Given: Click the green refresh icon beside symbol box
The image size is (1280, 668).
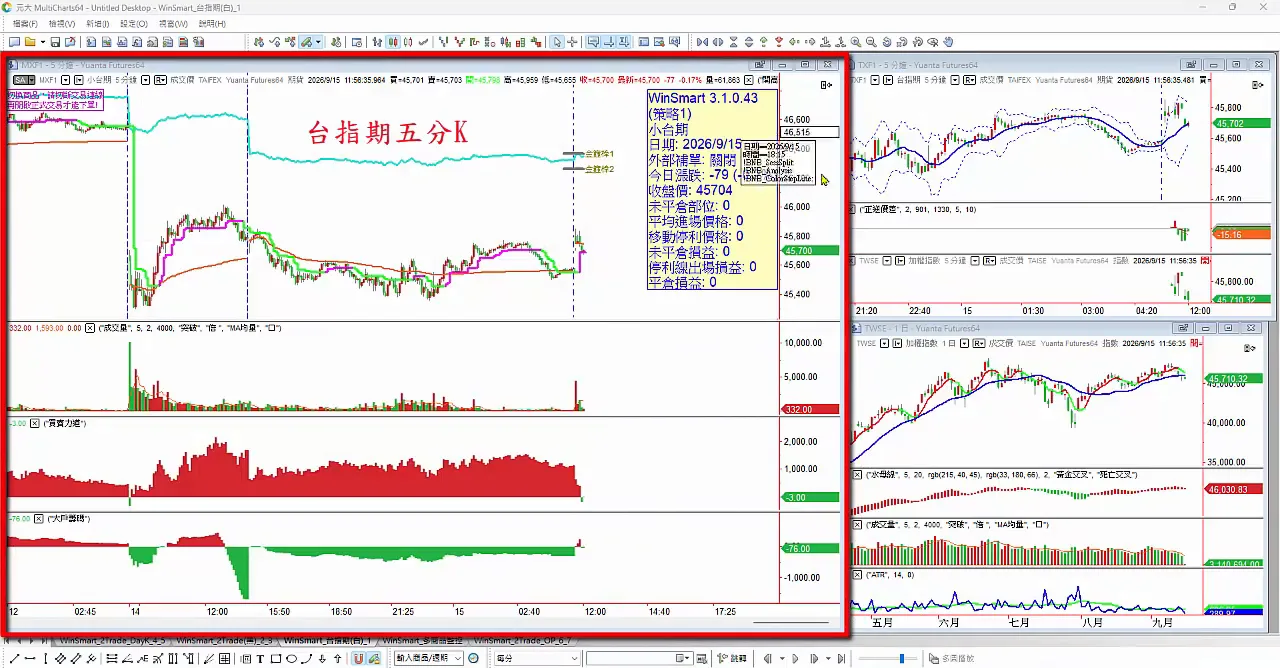Looking at the screenshot, I should pos(473,659).
